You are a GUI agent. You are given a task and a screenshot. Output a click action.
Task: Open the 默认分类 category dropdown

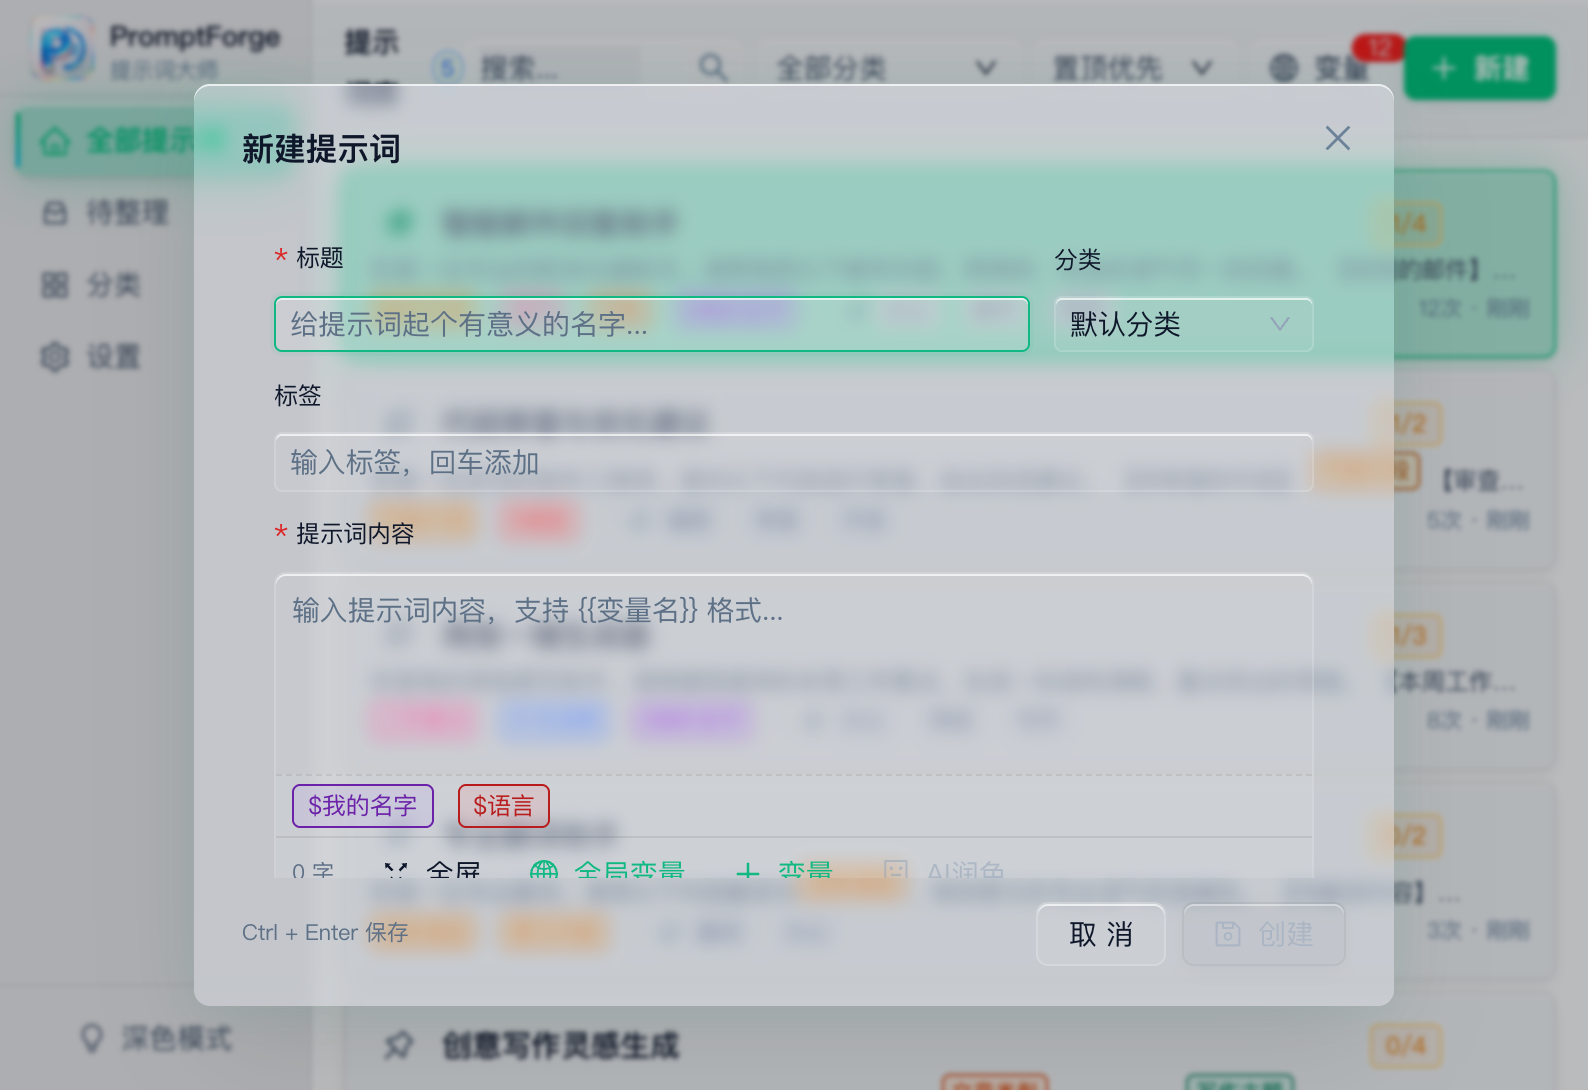[1183, 324]
